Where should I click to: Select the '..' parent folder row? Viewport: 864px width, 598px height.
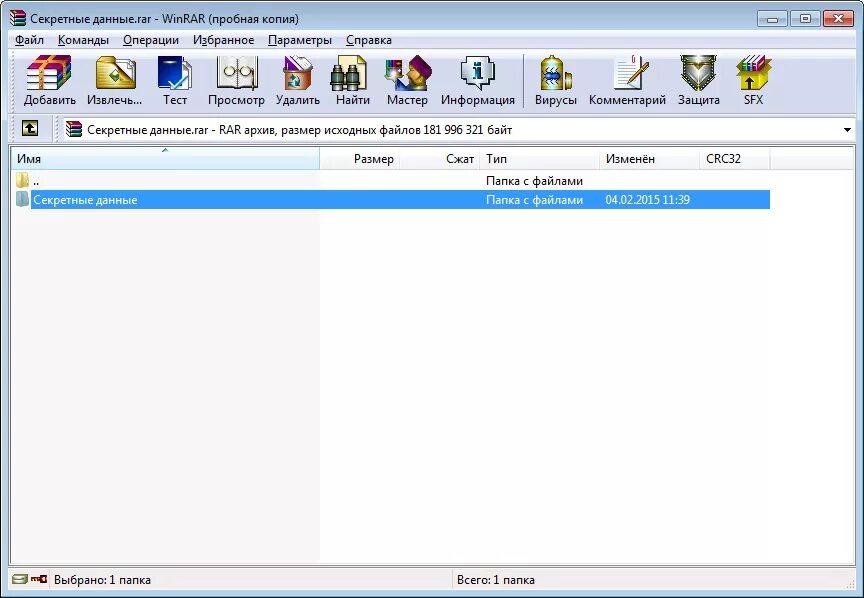(391, 180)
